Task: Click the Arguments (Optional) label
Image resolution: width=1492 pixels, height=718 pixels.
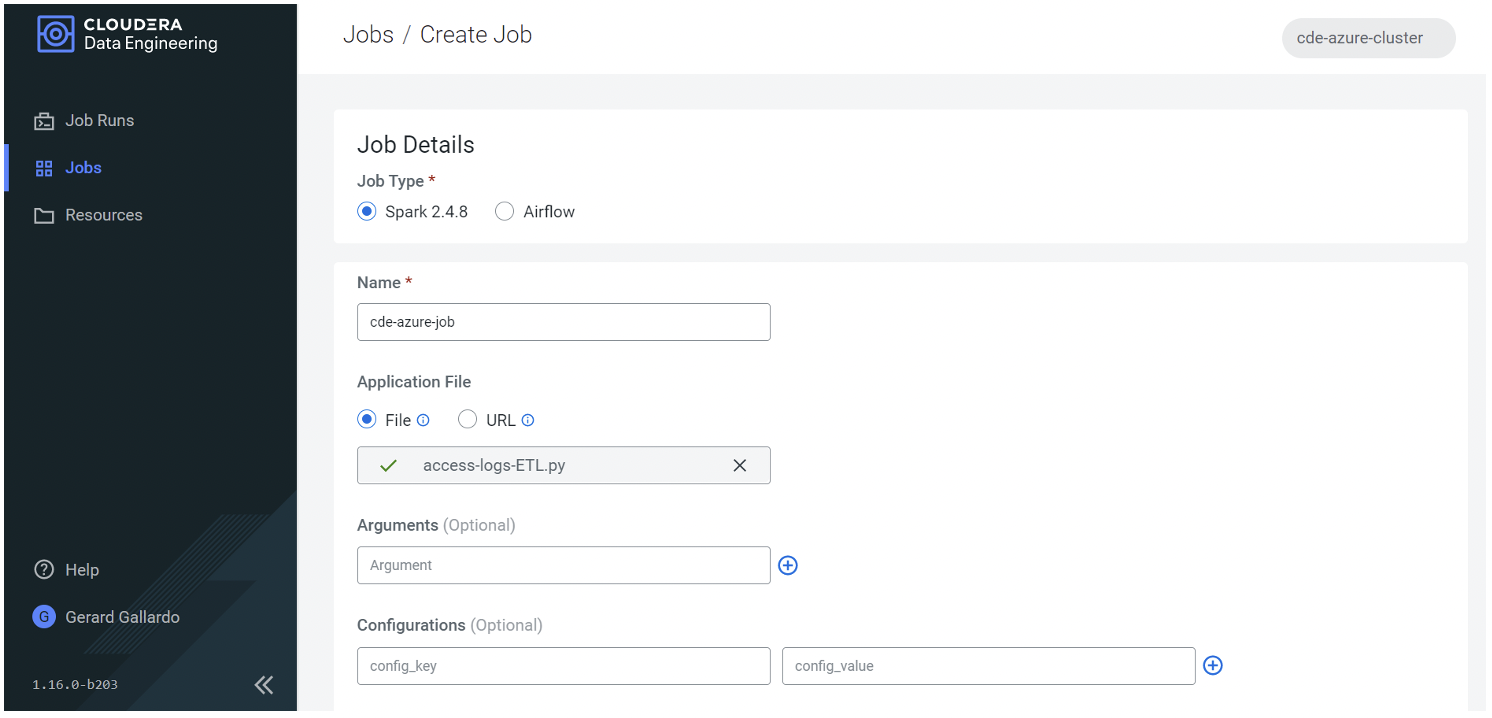Action: pos(436,525)
